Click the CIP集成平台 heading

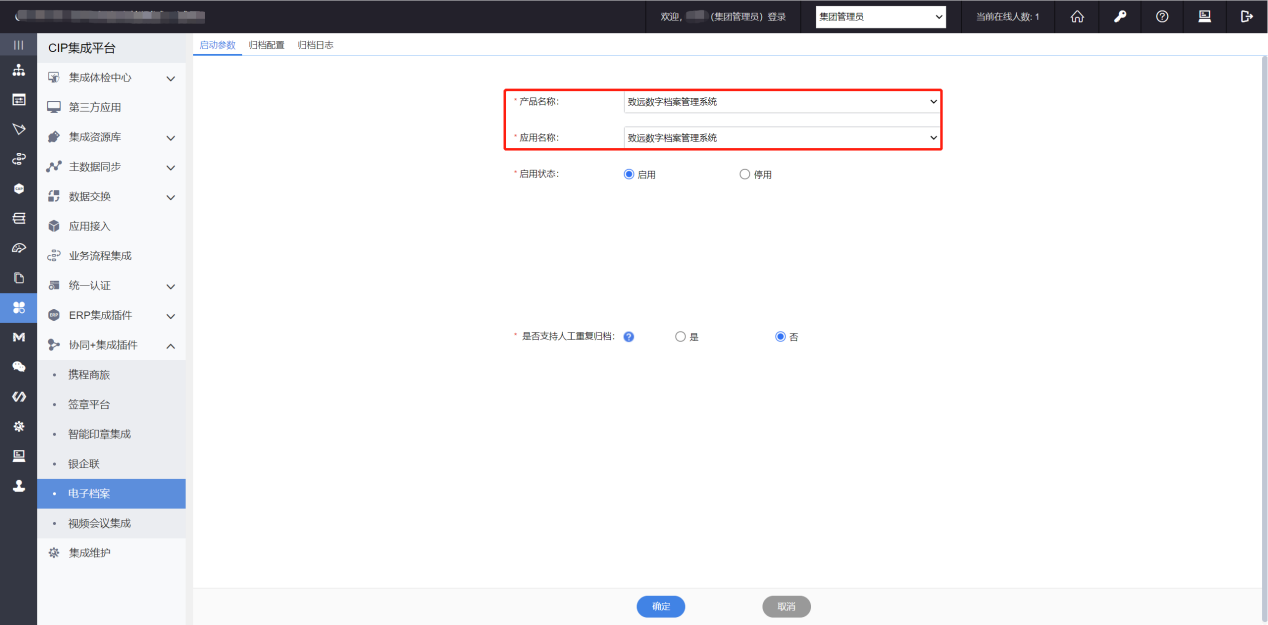[x=82, y=48]
